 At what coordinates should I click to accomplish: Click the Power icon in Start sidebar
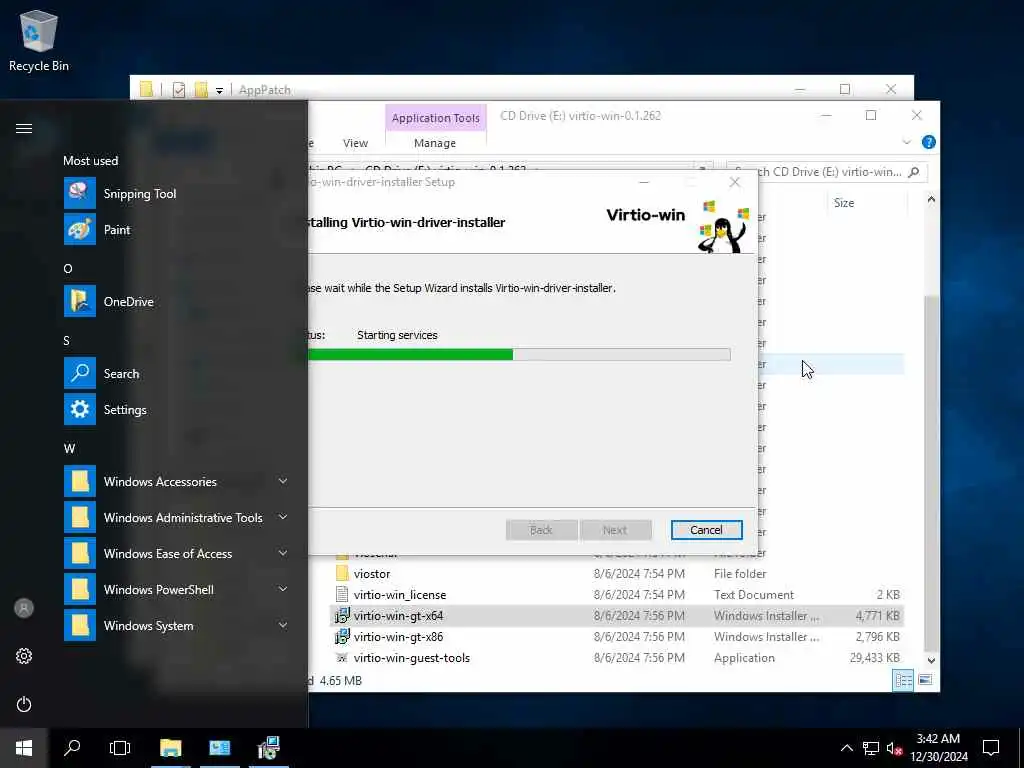point(24,704)
